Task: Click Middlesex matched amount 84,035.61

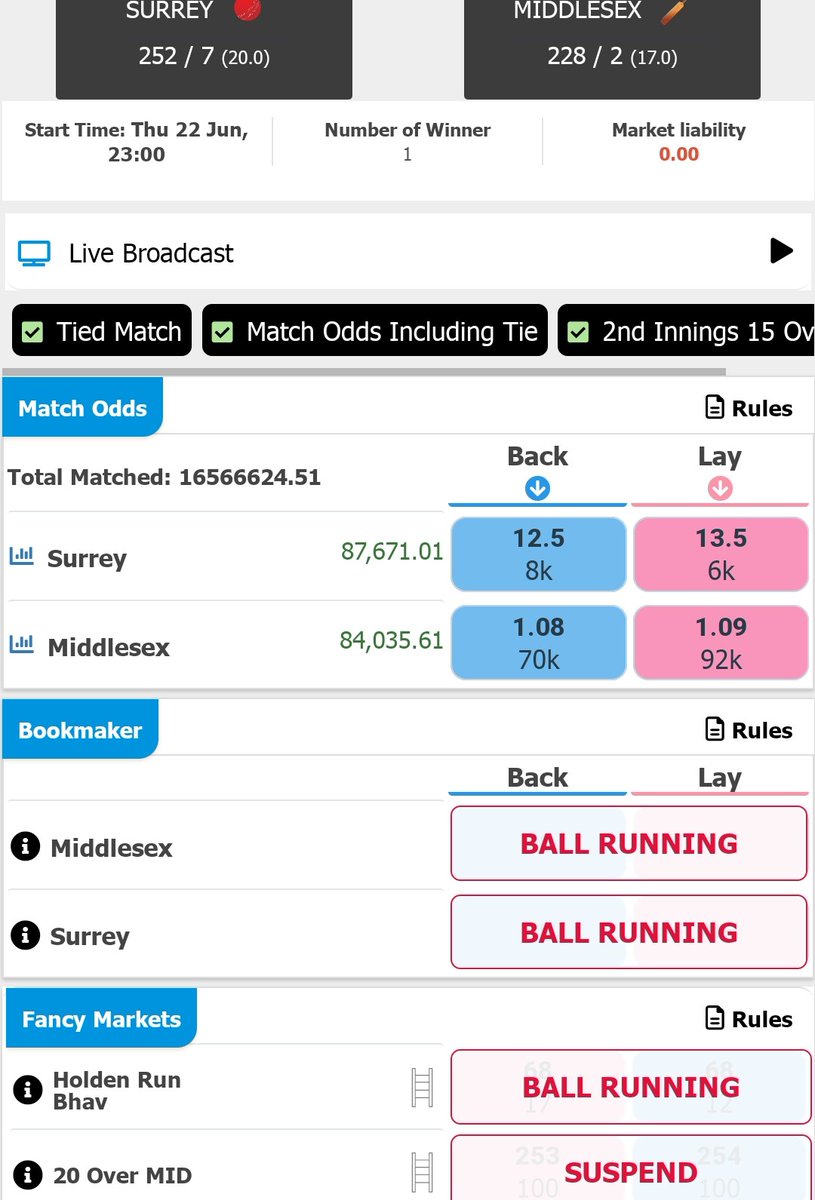Action: [391, 640]
